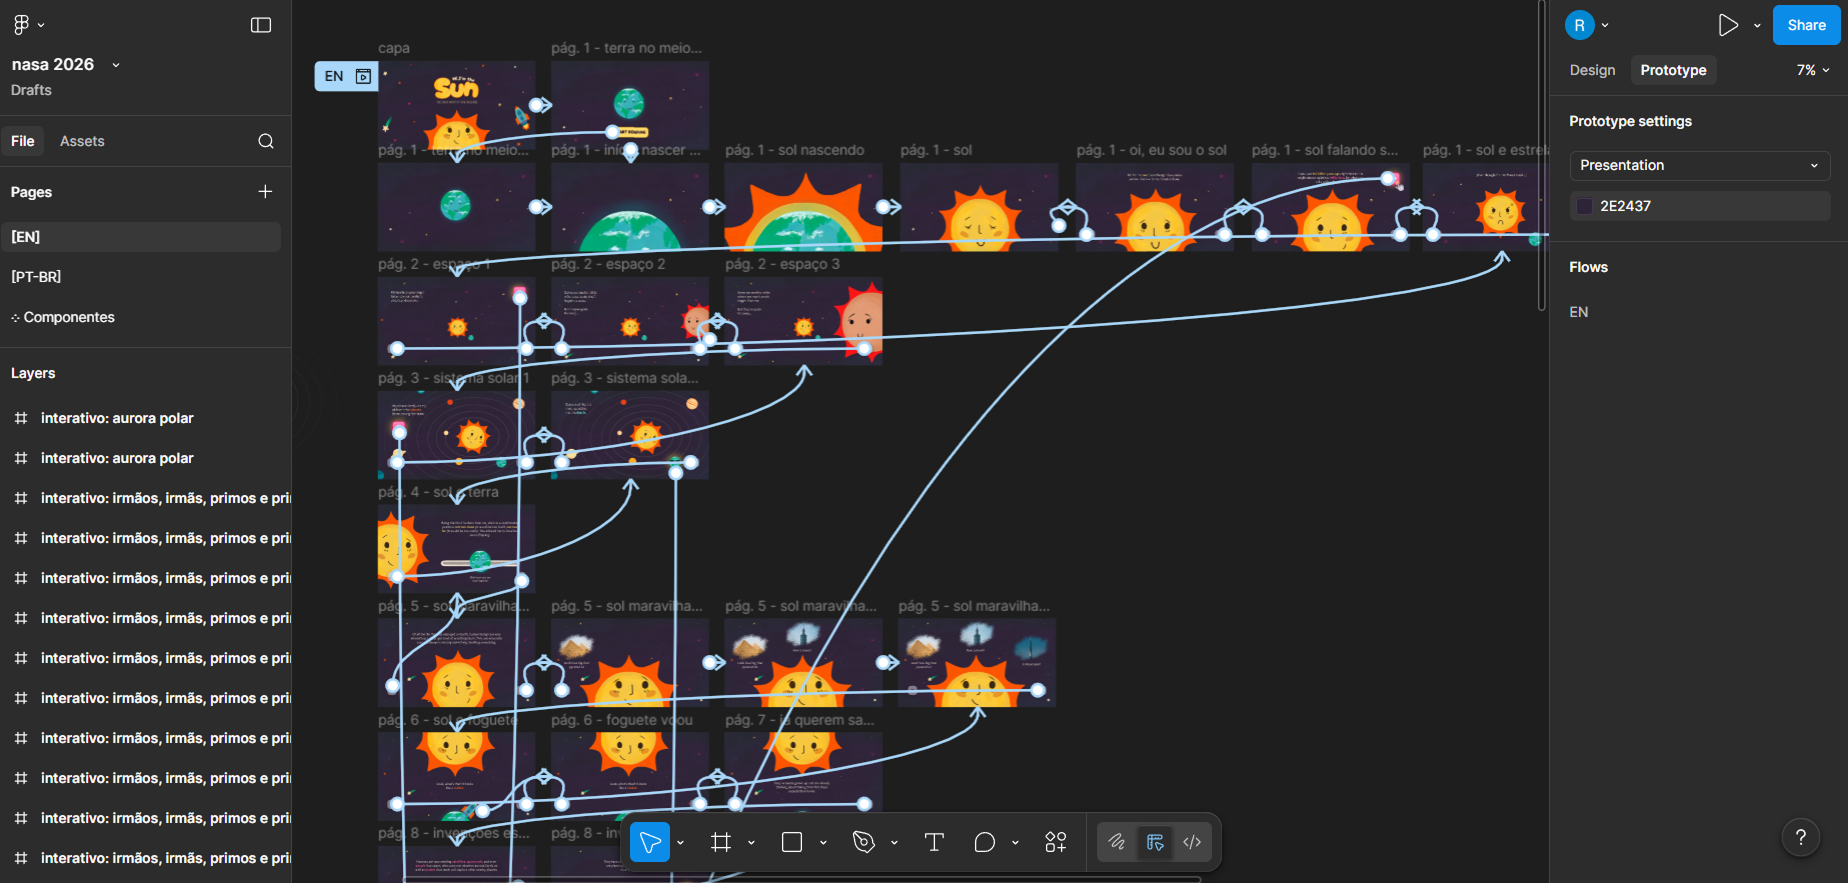The image size is (1848, 883).
Task: Switch to Dev Mode toggle
Action: [1192, 842]
